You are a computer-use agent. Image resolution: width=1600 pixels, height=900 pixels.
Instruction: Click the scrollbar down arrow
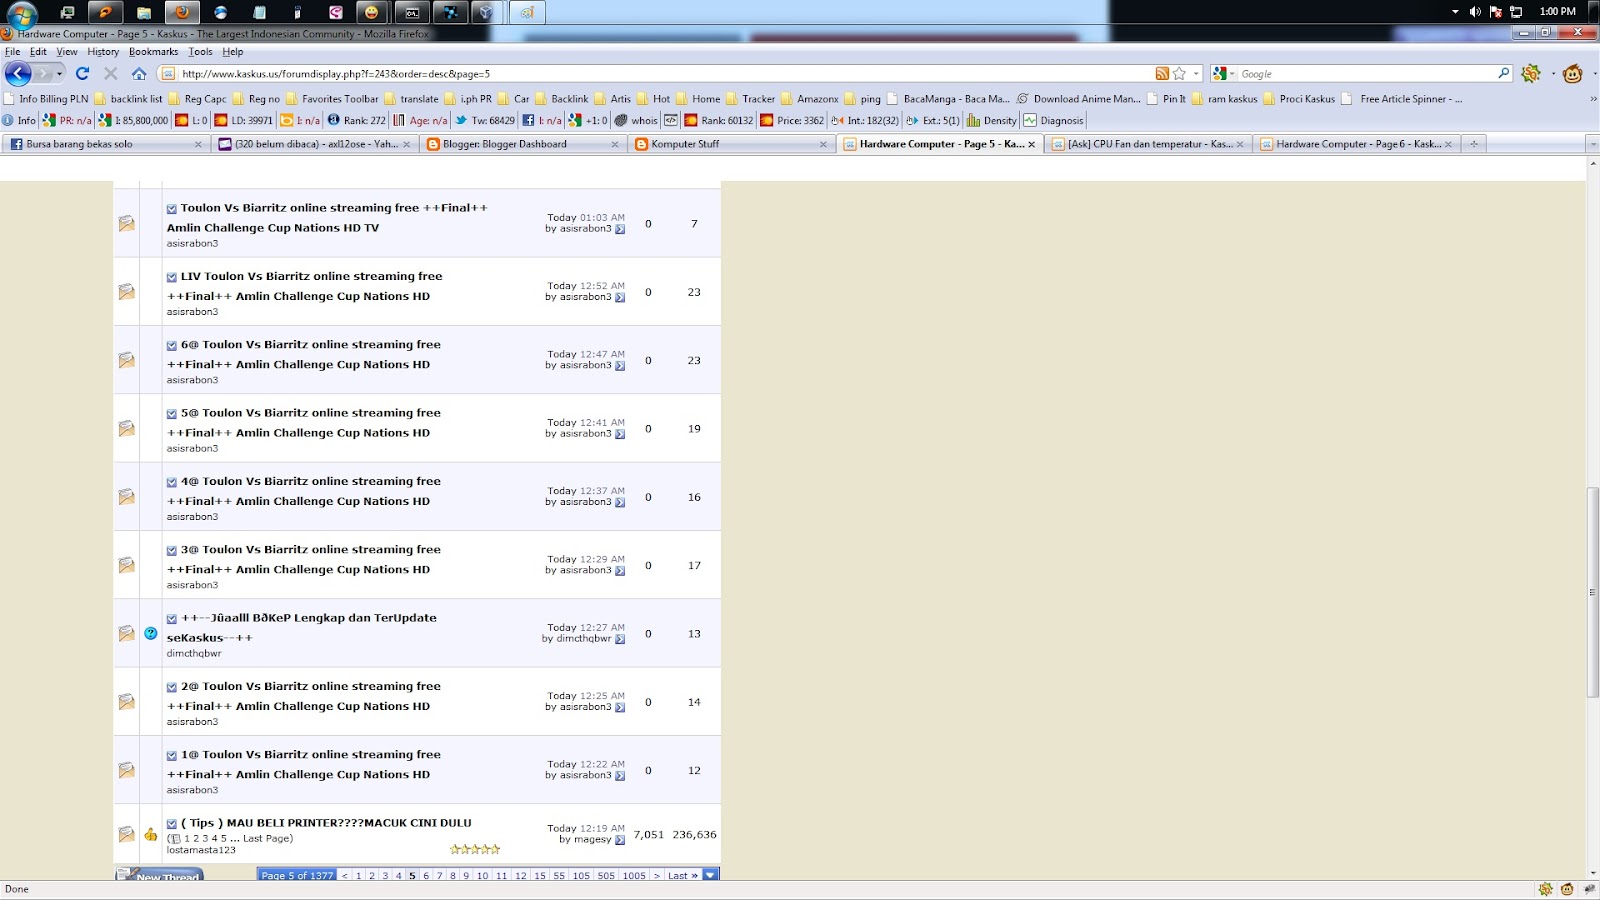1593,873
